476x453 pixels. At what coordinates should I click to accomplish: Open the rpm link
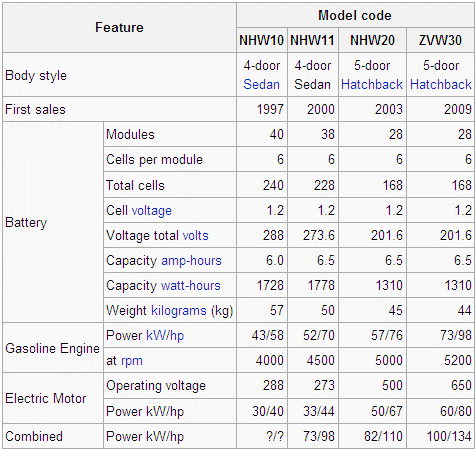click(x=132, y=361)
